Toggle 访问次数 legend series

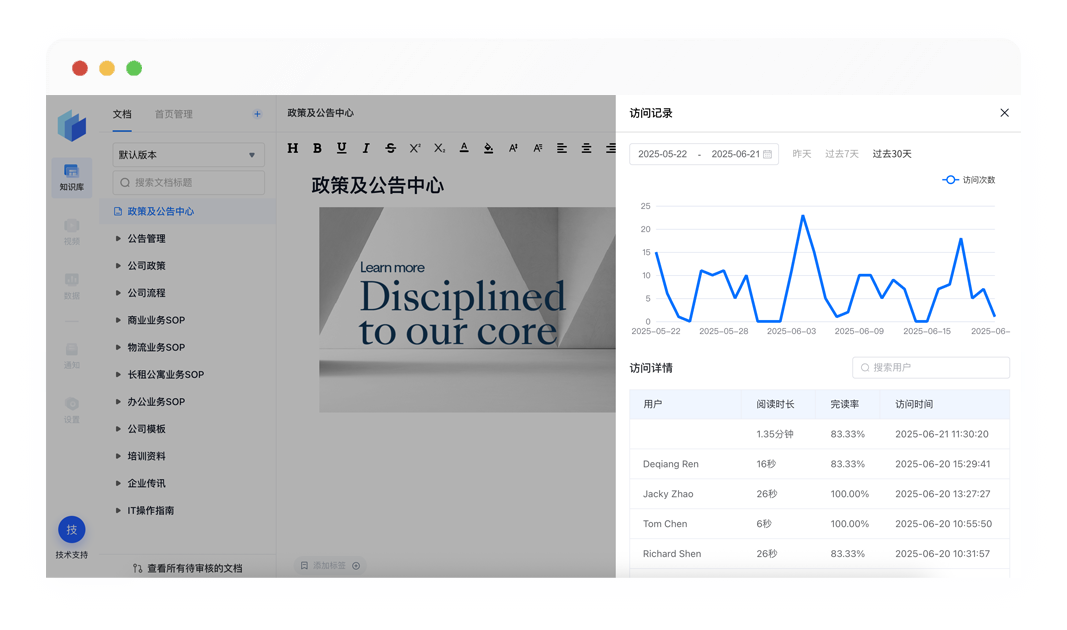[968, 180]
